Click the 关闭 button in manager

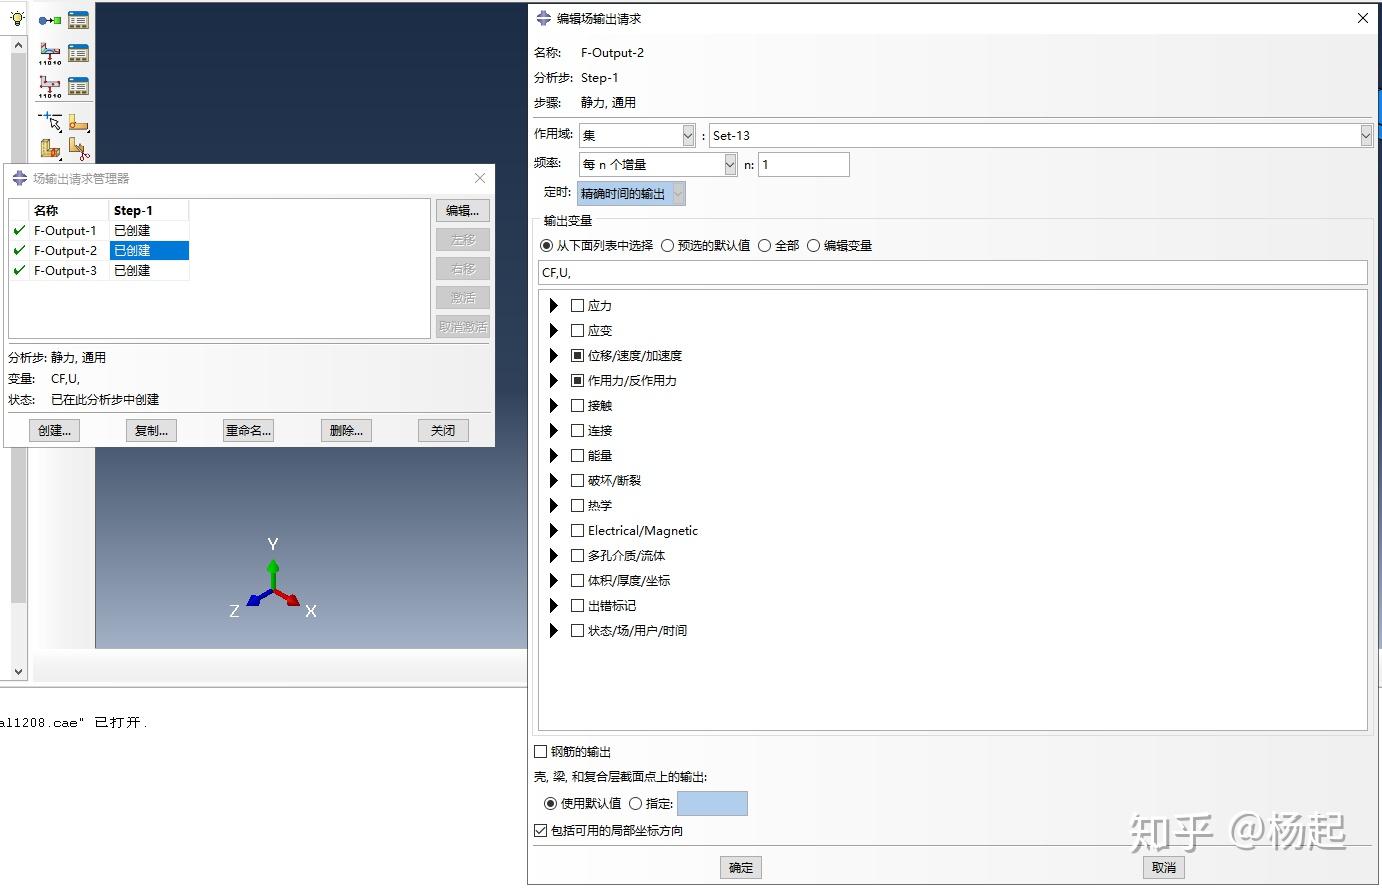(x=443, y=430)
